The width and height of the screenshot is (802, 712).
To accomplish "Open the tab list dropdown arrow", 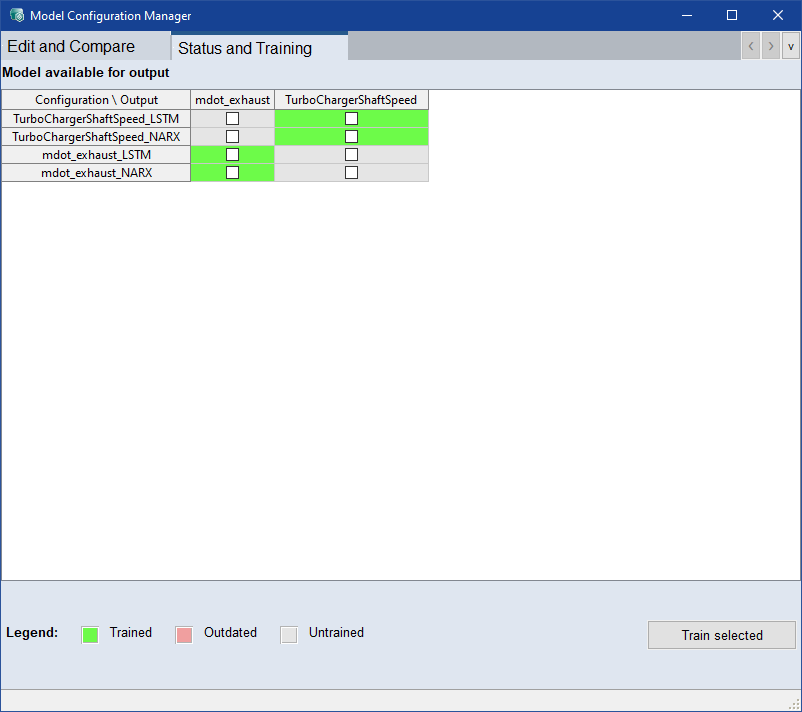I will pos(790,46).
